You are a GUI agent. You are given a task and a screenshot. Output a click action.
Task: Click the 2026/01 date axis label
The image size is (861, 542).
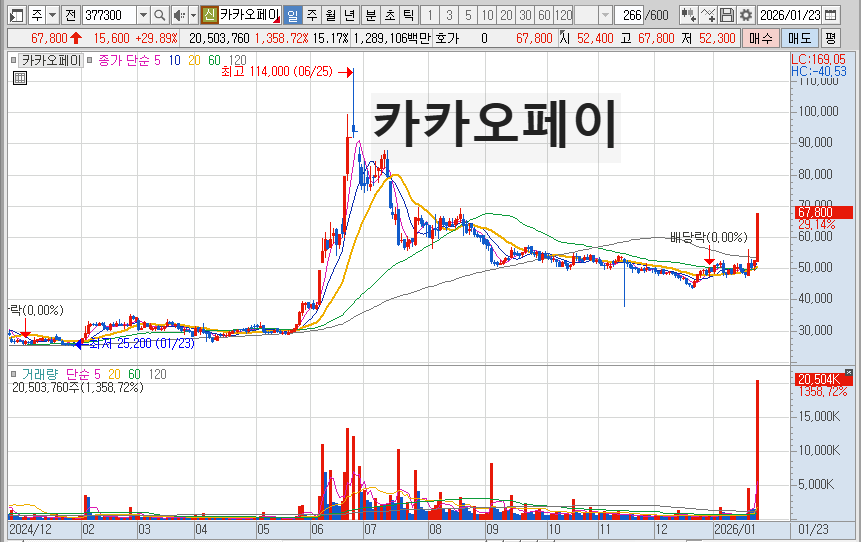pyautogui.click(x=736, y=530)
